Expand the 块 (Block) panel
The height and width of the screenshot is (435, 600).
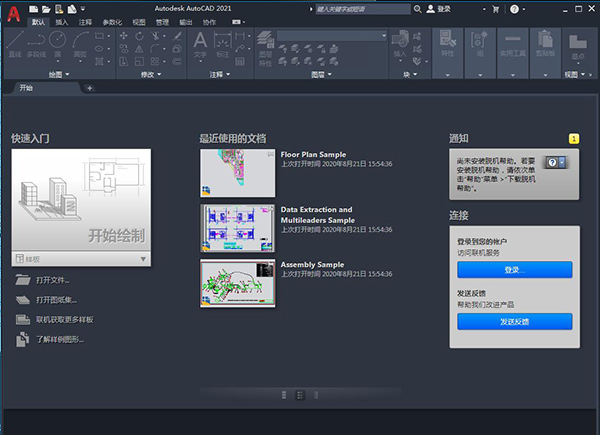pos(410,74)
